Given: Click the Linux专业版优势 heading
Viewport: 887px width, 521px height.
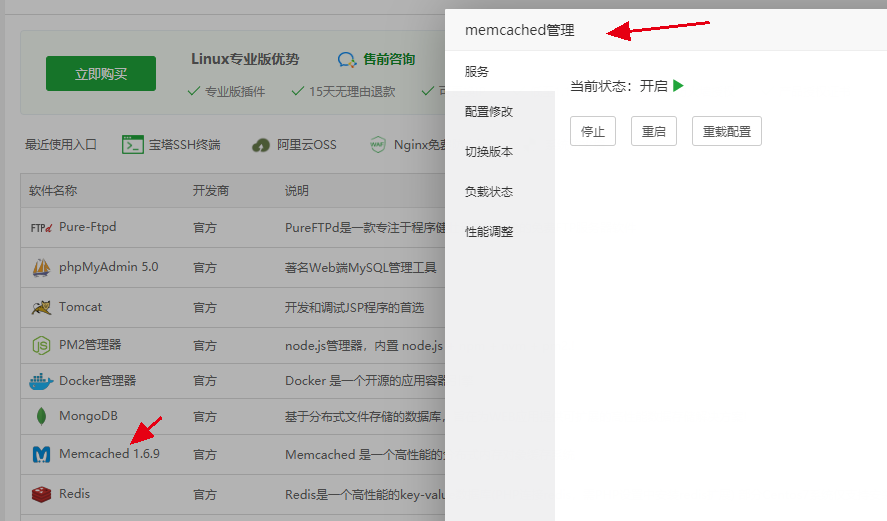Looking at the screenshot, I should point(245,59).
